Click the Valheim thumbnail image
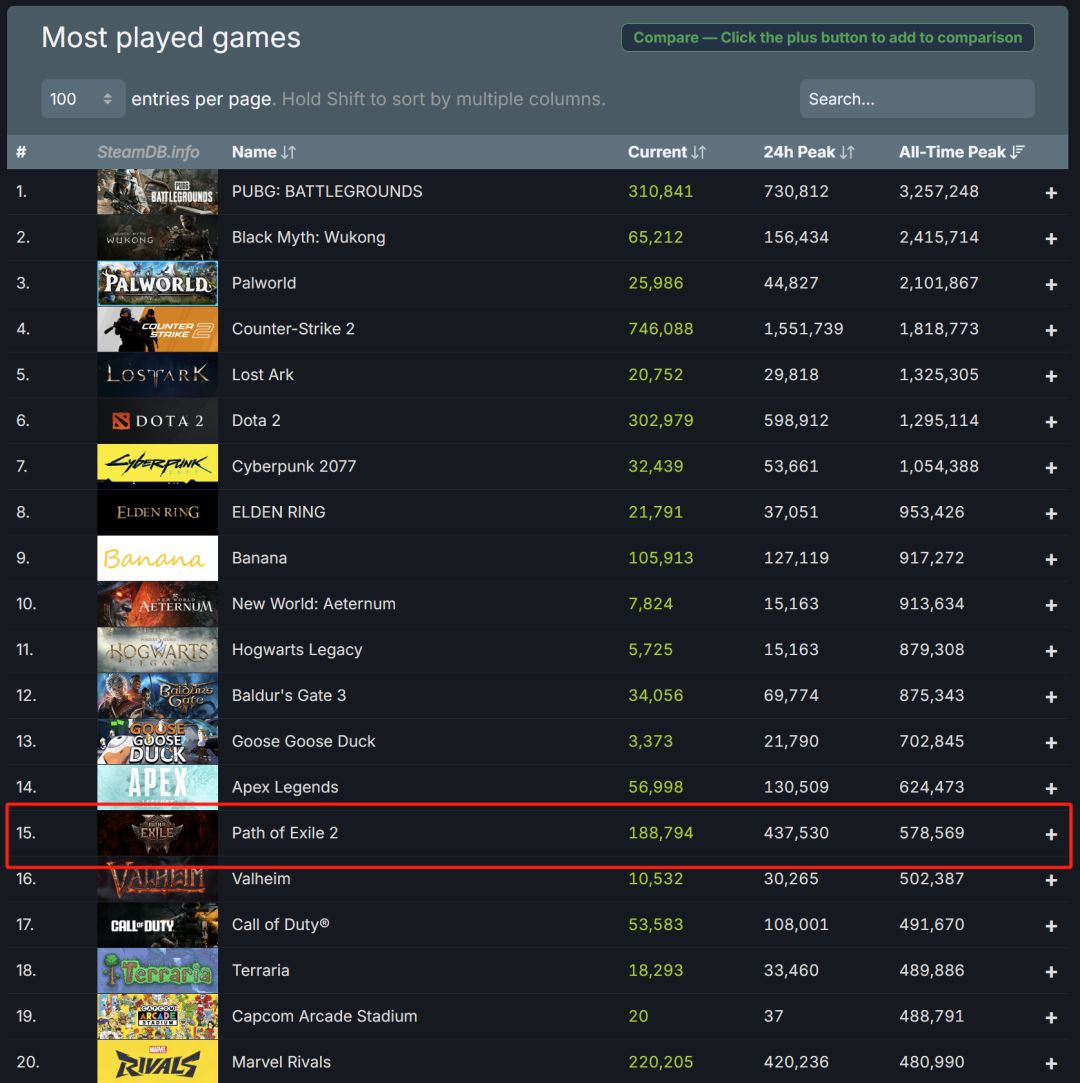Viewport: 1080px width, 1083px height. (x=157, y=879)
